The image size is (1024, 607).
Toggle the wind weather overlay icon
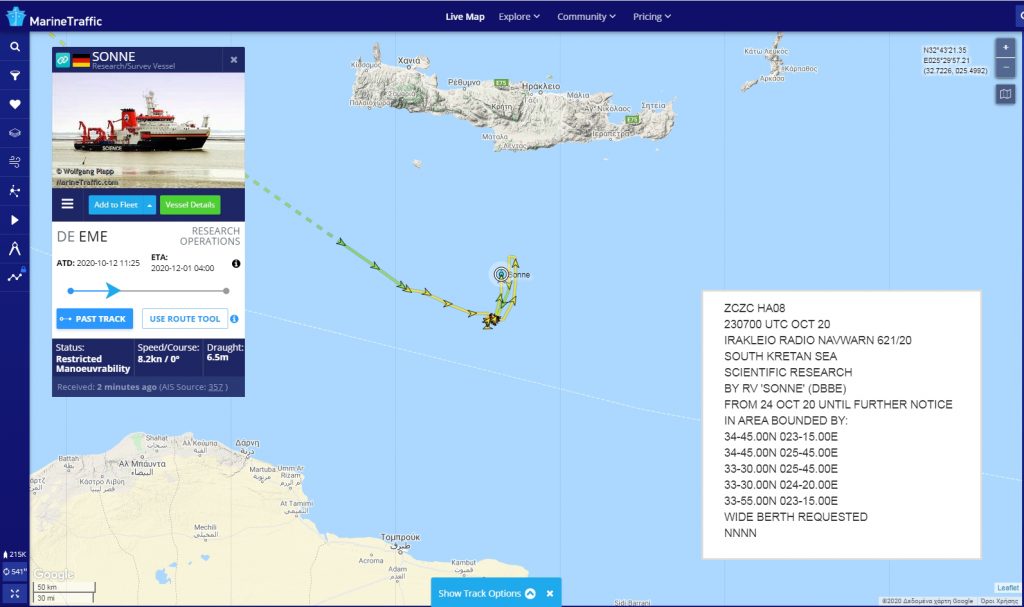pyautogui.click(x=15, y=161)
